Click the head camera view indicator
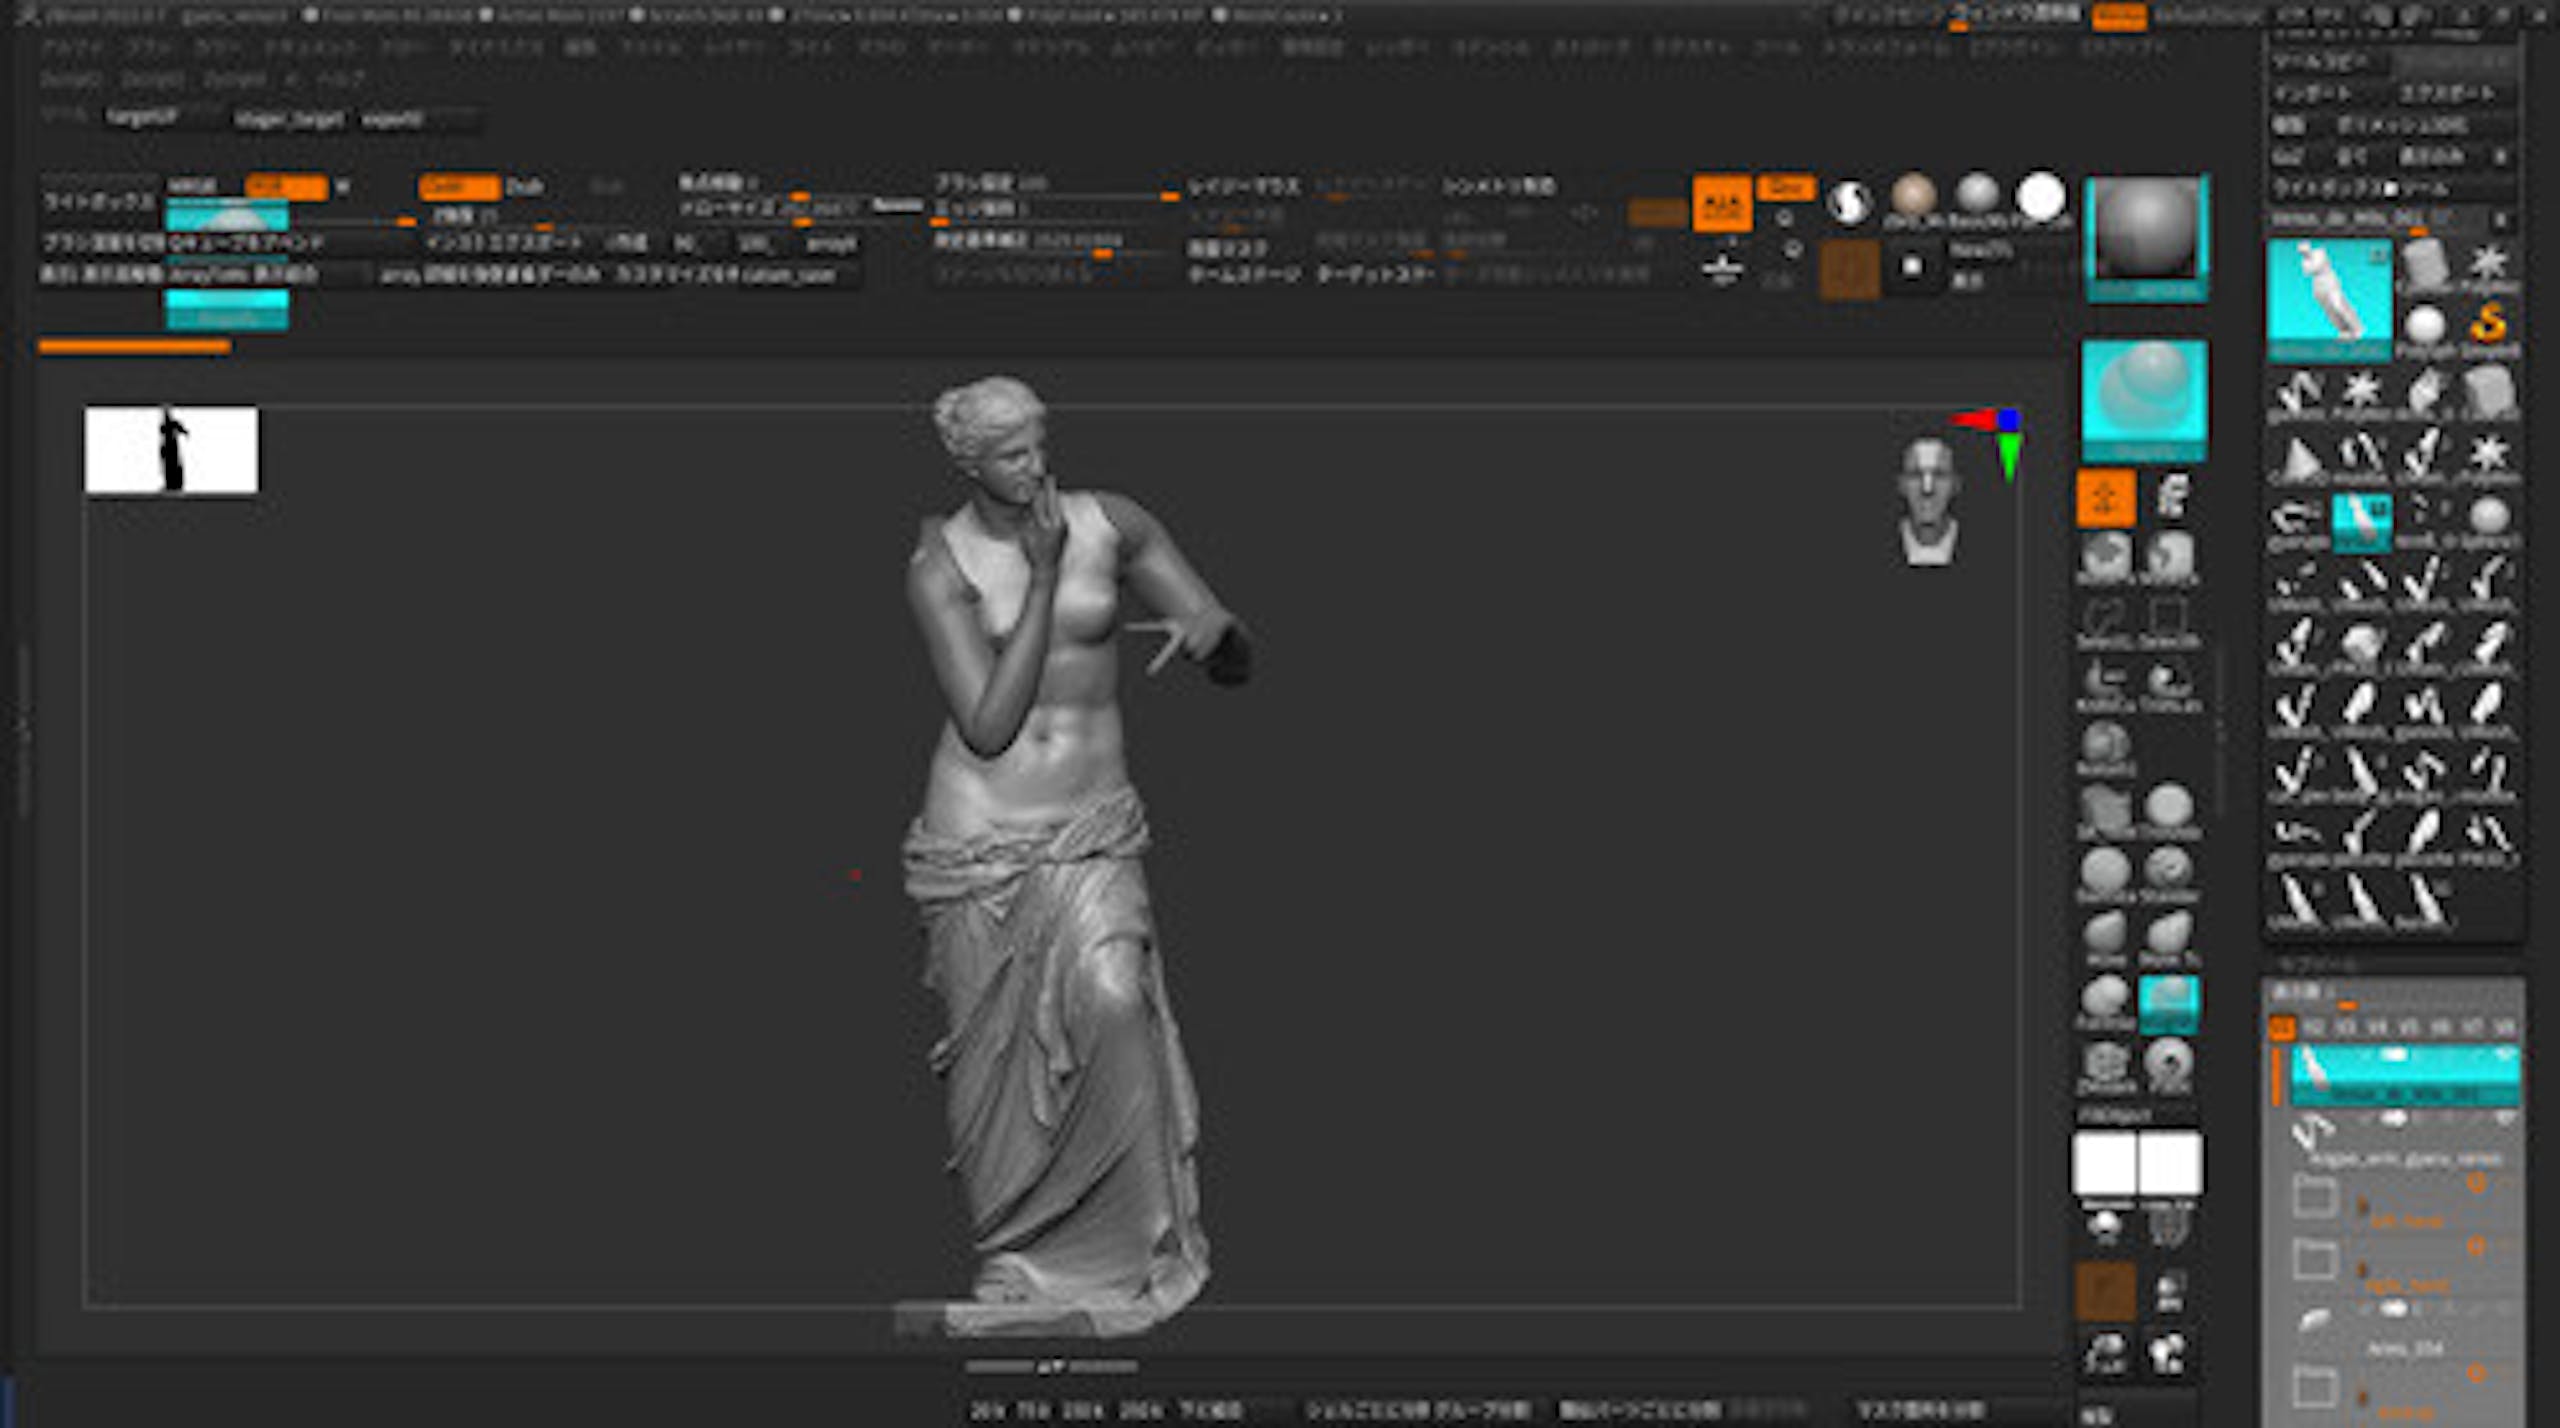Image resolution: width=2560 pixels, height=1428 pixels. pos(1928,502)
